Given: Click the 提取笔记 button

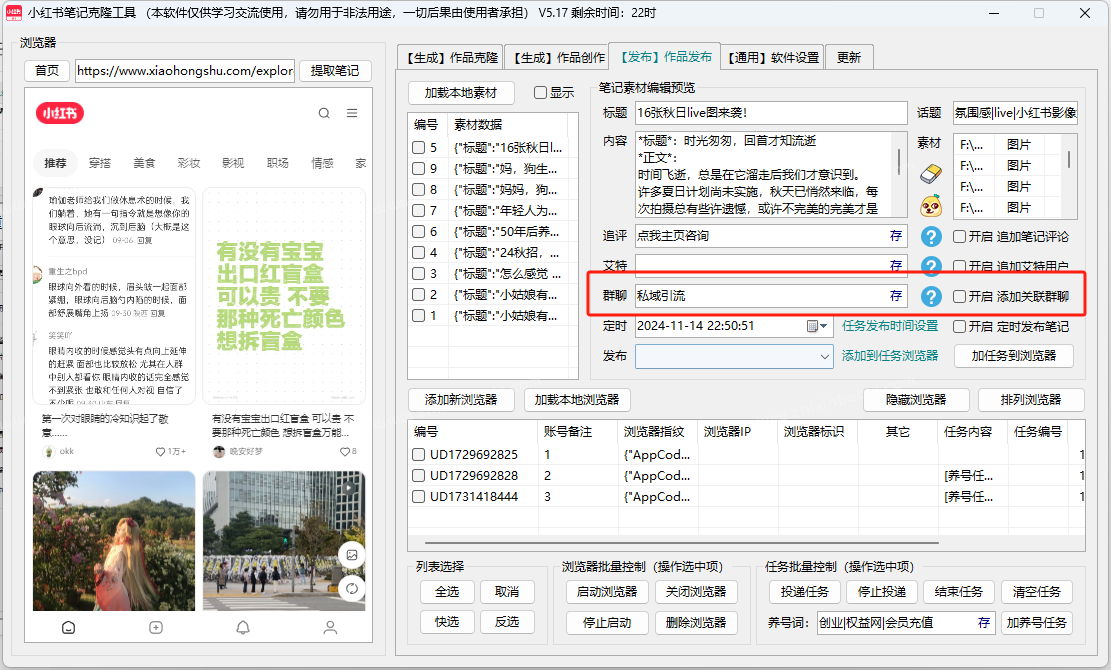Looking at the screenshot, I should click(x=335, y=71).
